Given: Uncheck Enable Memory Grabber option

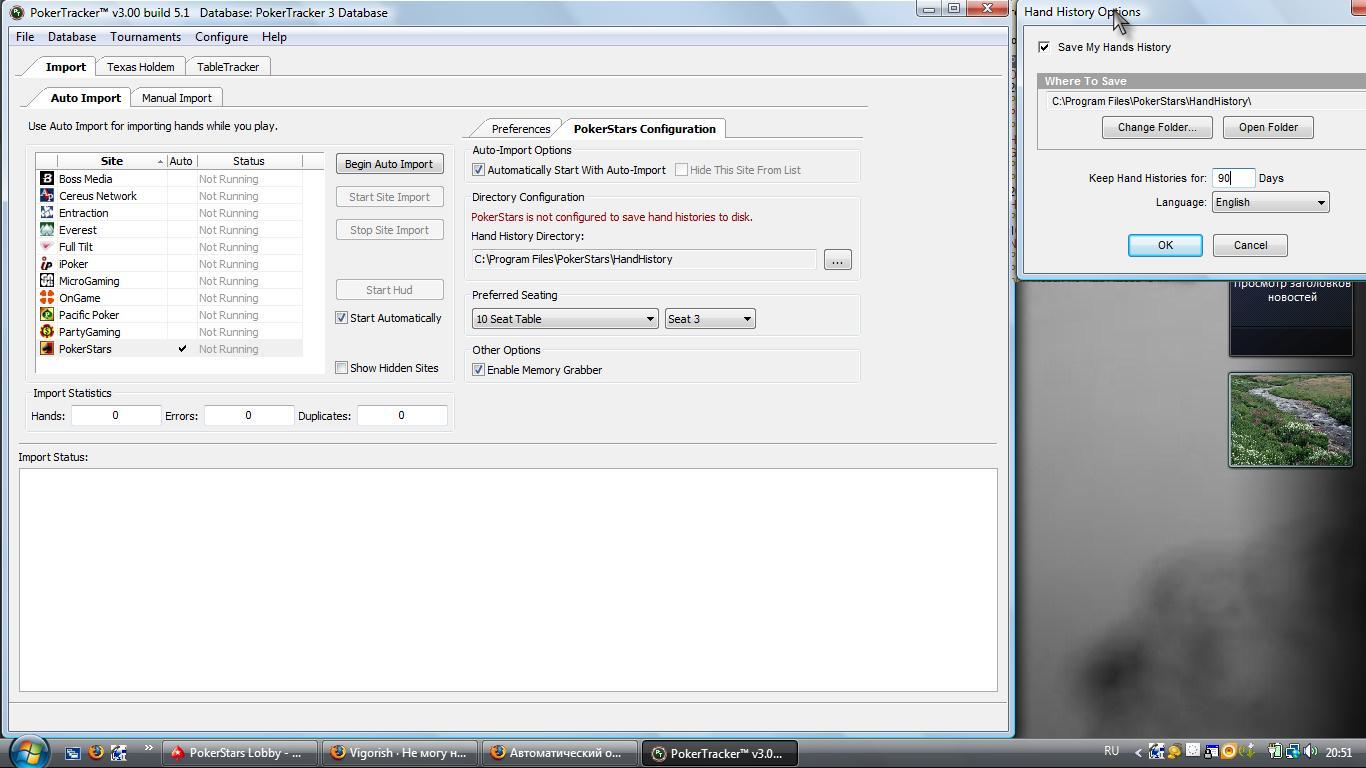Looking at the screenshot, I should pyautogui.click(x=479, y=370).
